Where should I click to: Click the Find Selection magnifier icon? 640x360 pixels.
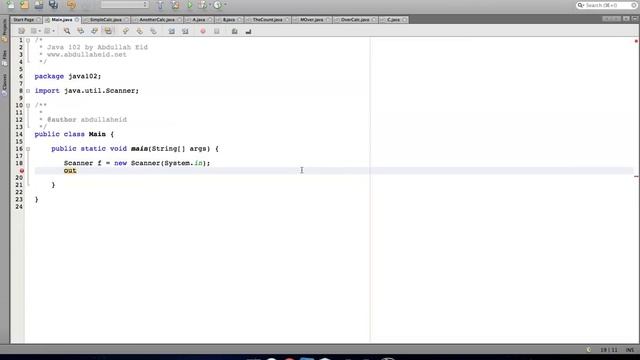click(67, 31)
